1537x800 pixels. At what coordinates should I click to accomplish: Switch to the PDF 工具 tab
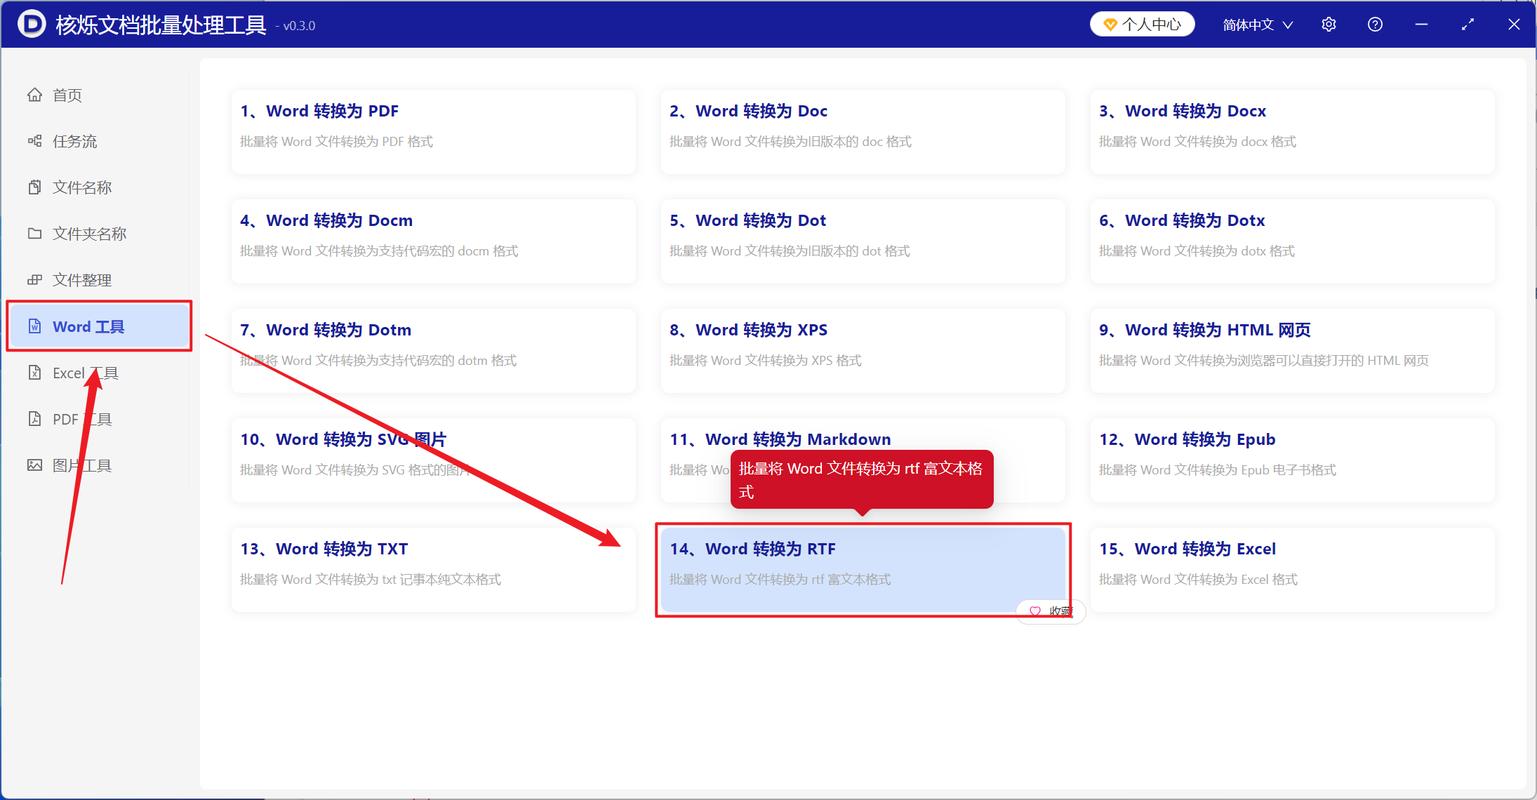pos(82,419)
